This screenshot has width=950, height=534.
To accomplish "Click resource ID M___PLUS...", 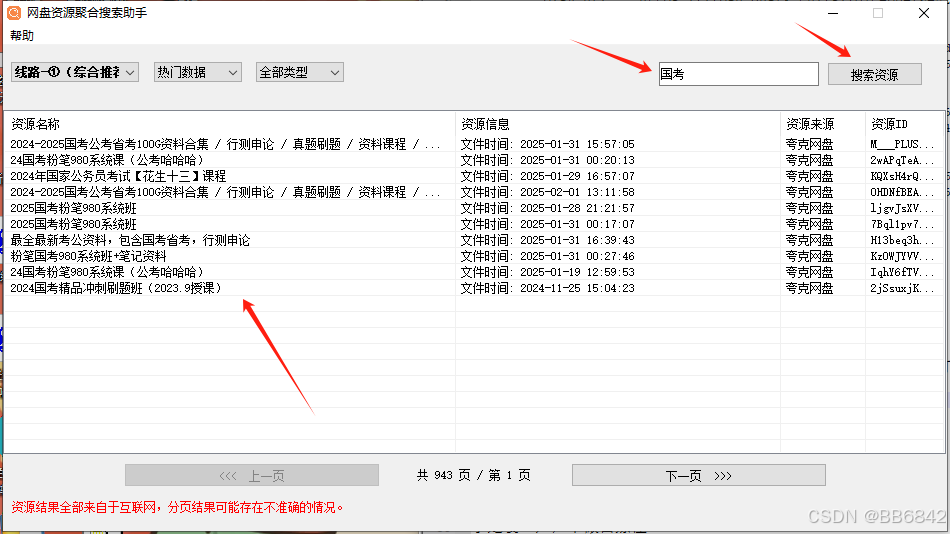I will (902, 144).
